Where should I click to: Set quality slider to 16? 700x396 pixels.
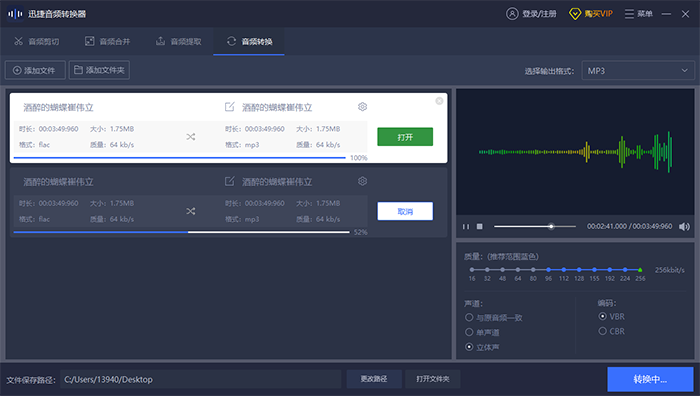pyautogui.click(x=472, y=270)
